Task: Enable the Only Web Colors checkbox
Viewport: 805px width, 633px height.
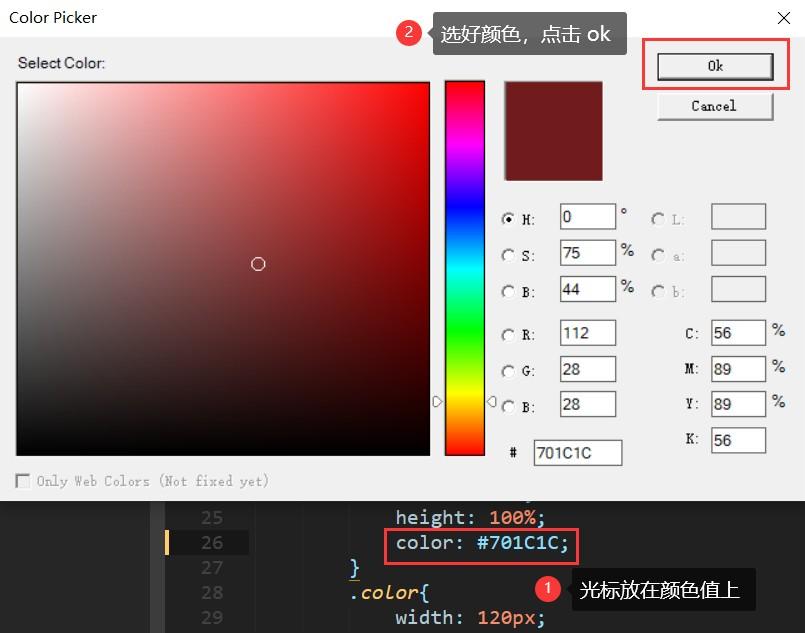Action: 22,481
